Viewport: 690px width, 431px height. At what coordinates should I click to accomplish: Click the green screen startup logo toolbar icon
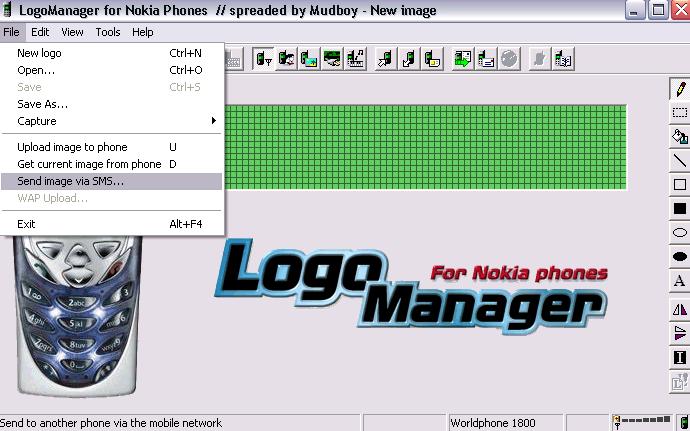332,59
